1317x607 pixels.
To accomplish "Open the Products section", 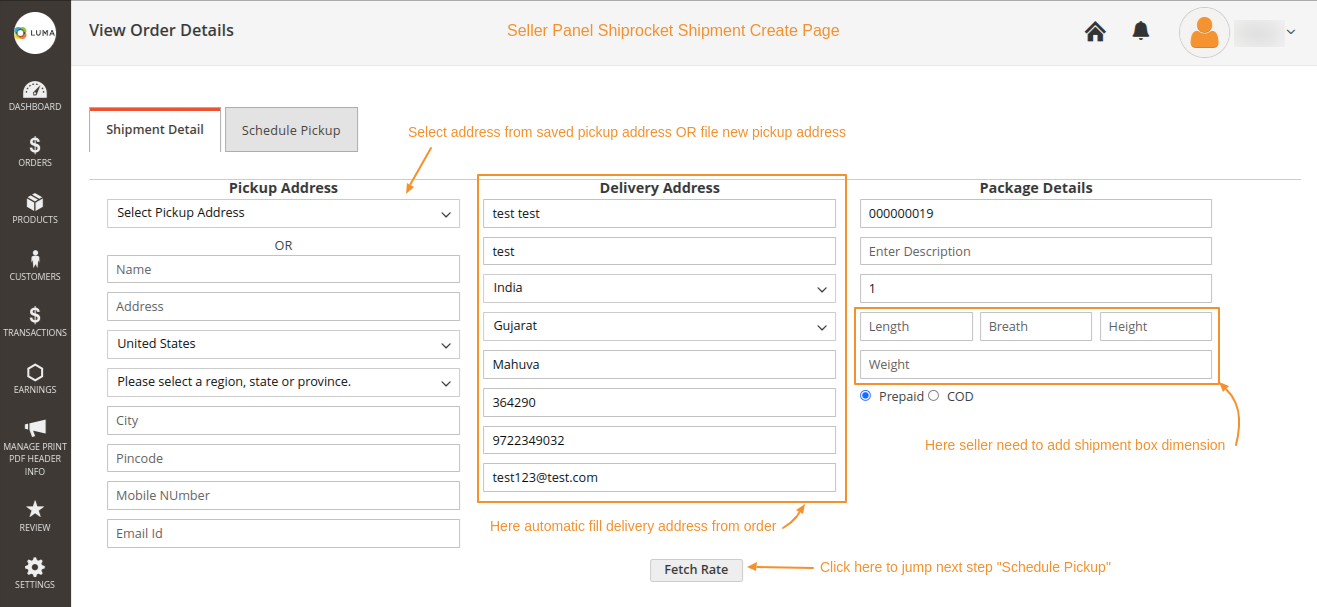I will (x=35, y=207).
